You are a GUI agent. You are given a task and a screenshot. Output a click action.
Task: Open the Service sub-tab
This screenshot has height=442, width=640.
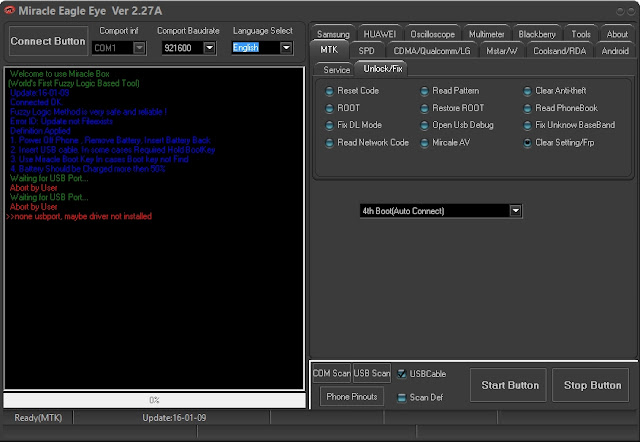click(x=336, y=70)
